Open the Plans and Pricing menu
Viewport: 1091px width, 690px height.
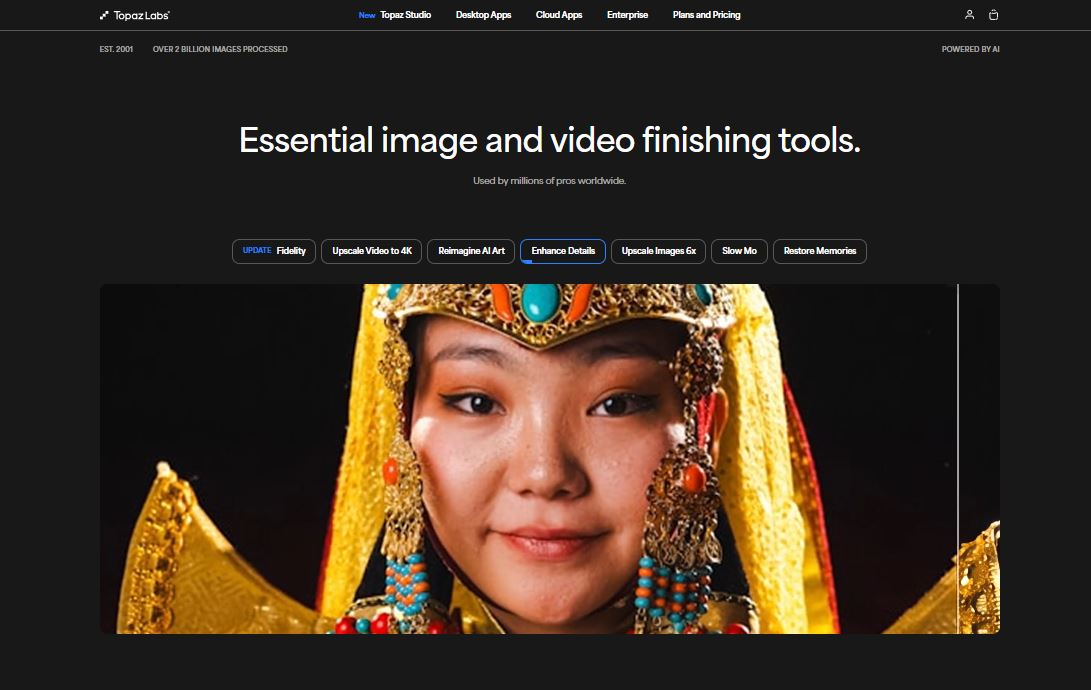(x=706, y=15)
